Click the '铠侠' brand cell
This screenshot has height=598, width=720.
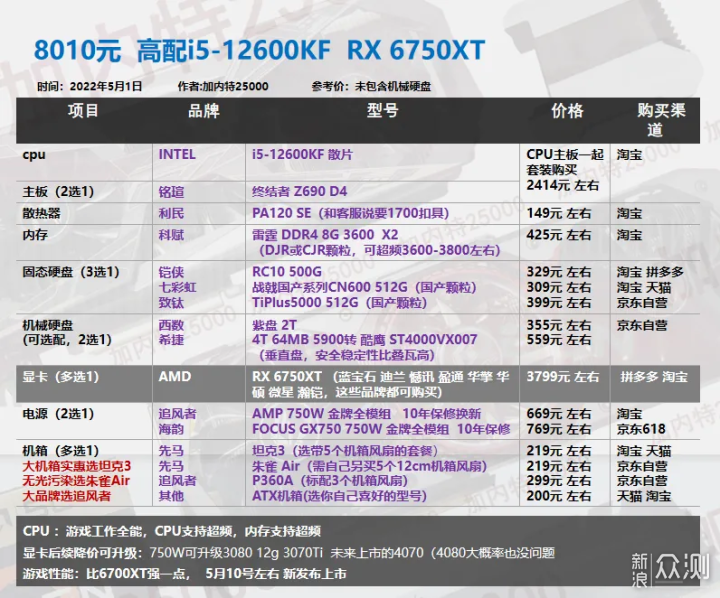coord(171,272)
